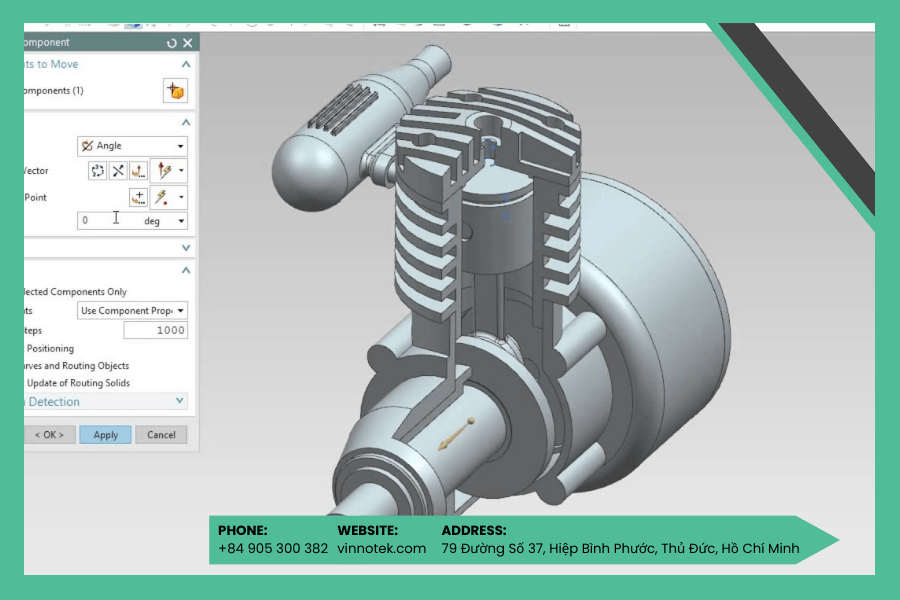Click the Cancel button

(161, 435)
